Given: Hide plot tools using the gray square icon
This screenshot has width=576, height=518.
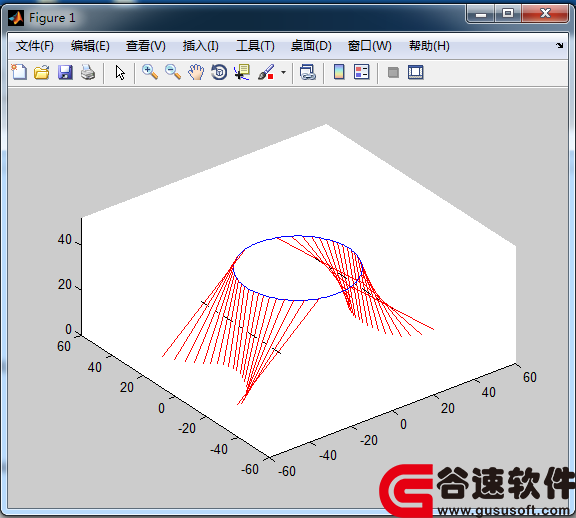Looking at the screenshot, I should (x=393, y=72).
